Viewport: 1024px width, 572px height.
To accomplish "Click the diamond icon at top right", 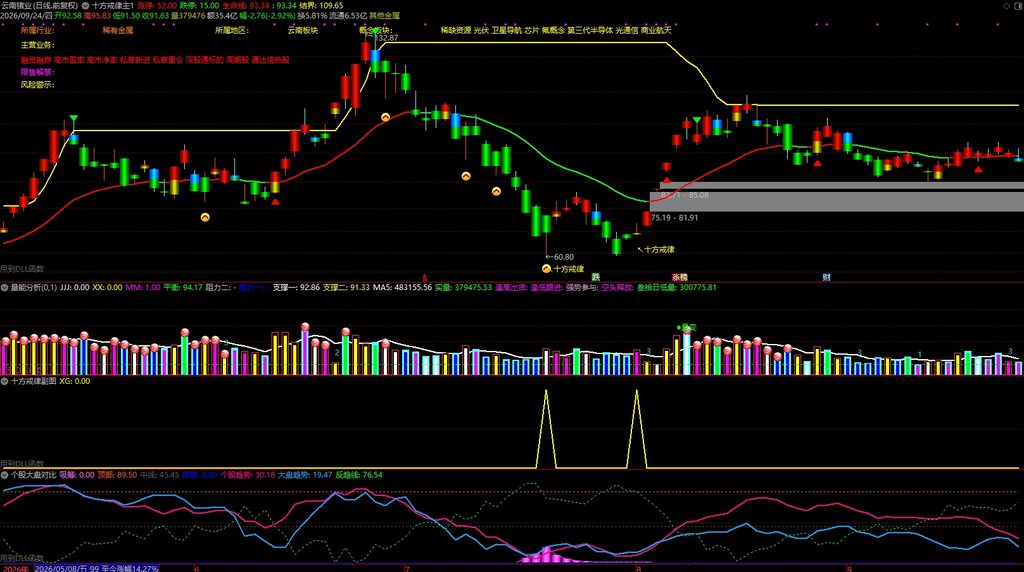I will tap(1006, 5).
